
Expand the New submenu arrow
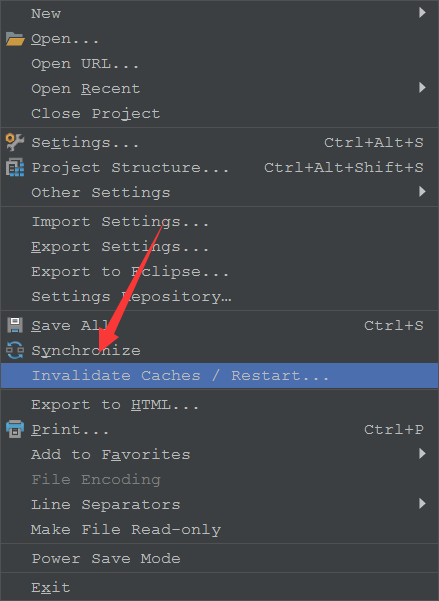point(422,13)
